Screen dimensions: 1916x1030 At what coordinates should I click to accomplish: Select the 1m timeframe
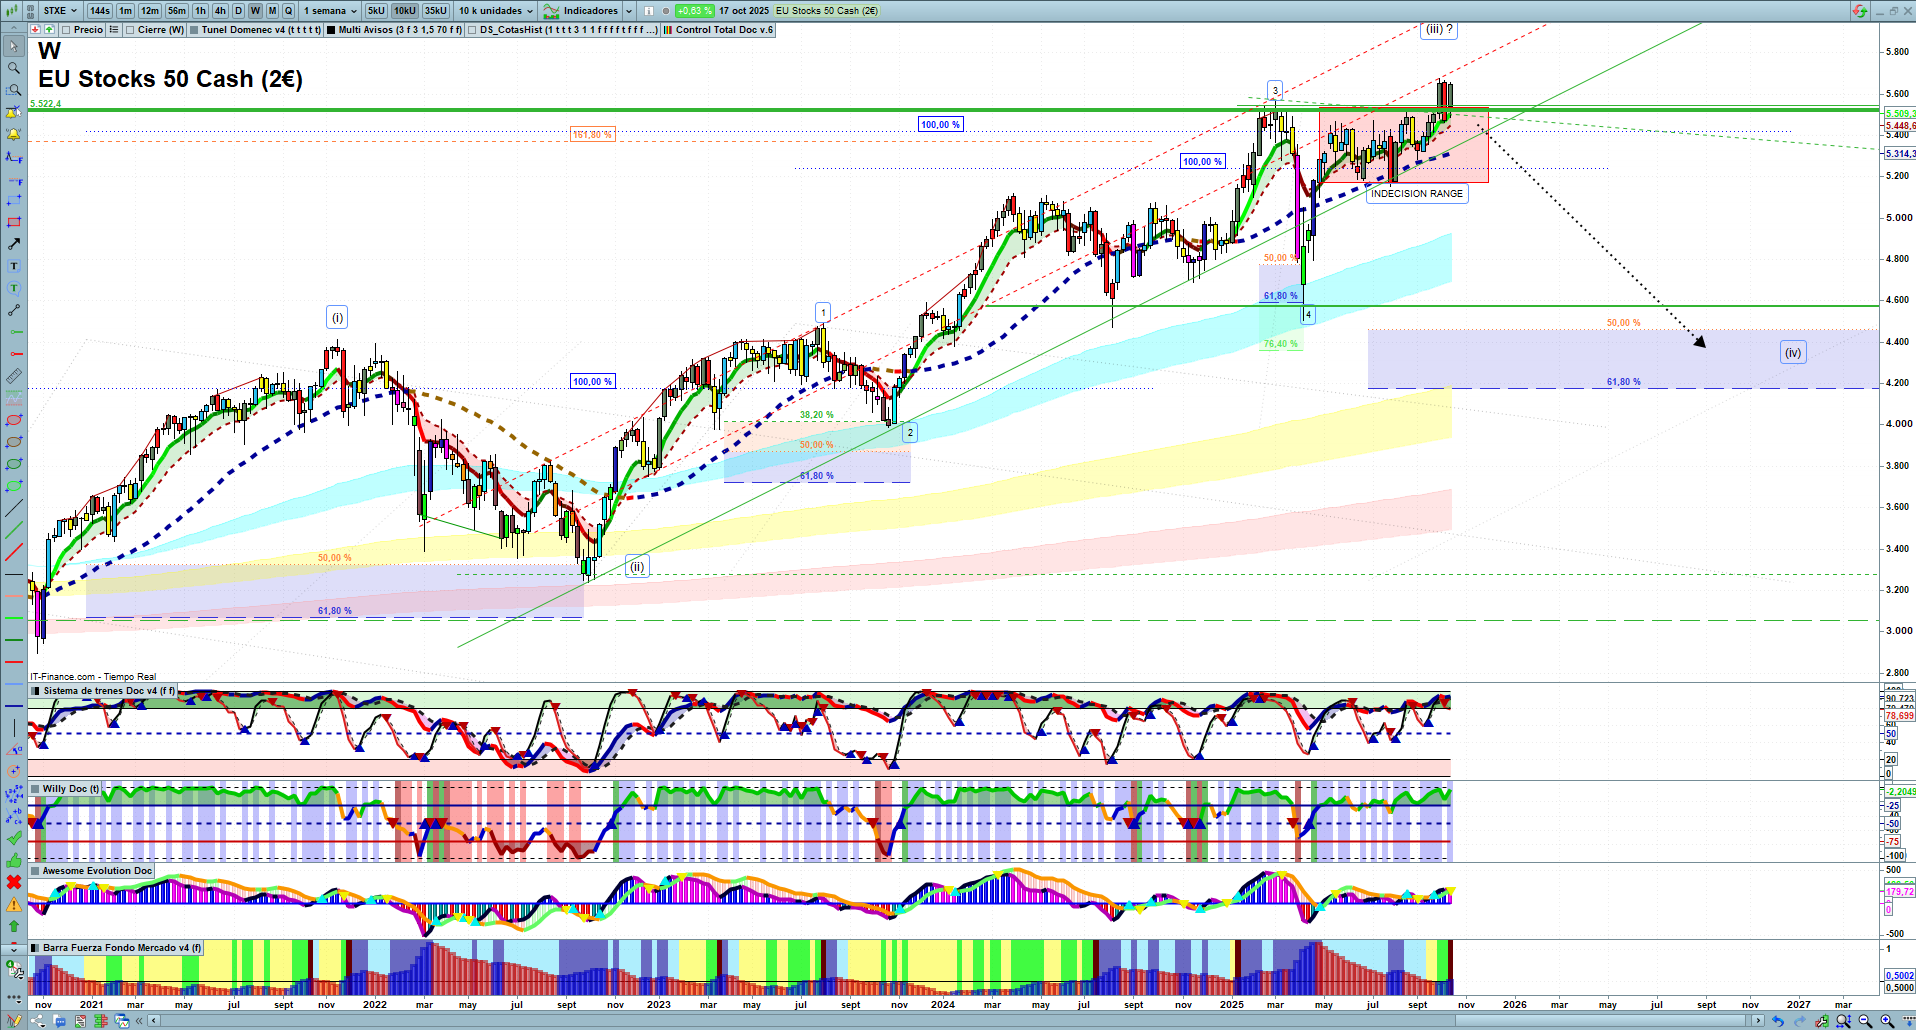click(125, 11)
